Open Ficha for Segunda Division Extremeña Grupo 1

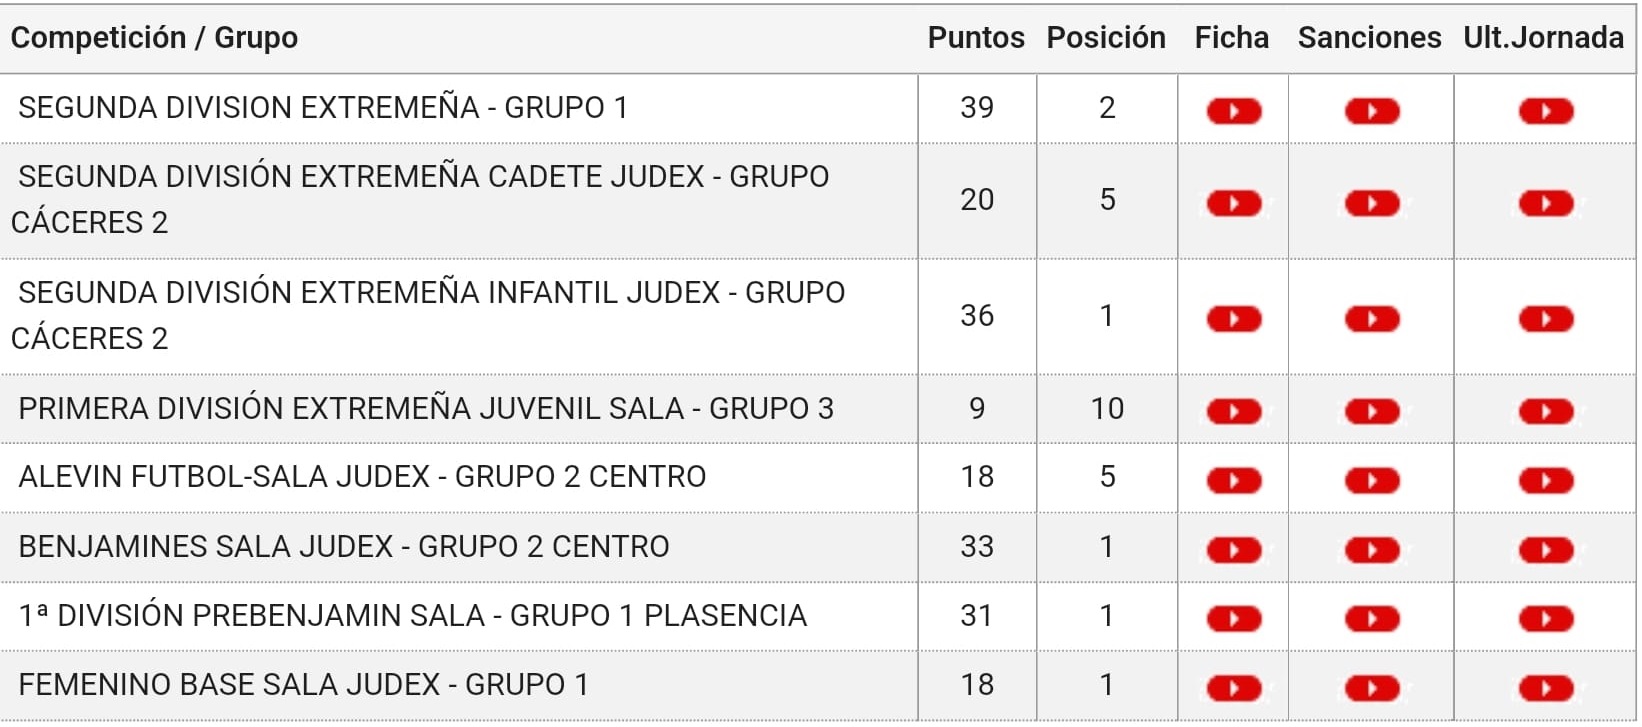[x=1233, y=111]
